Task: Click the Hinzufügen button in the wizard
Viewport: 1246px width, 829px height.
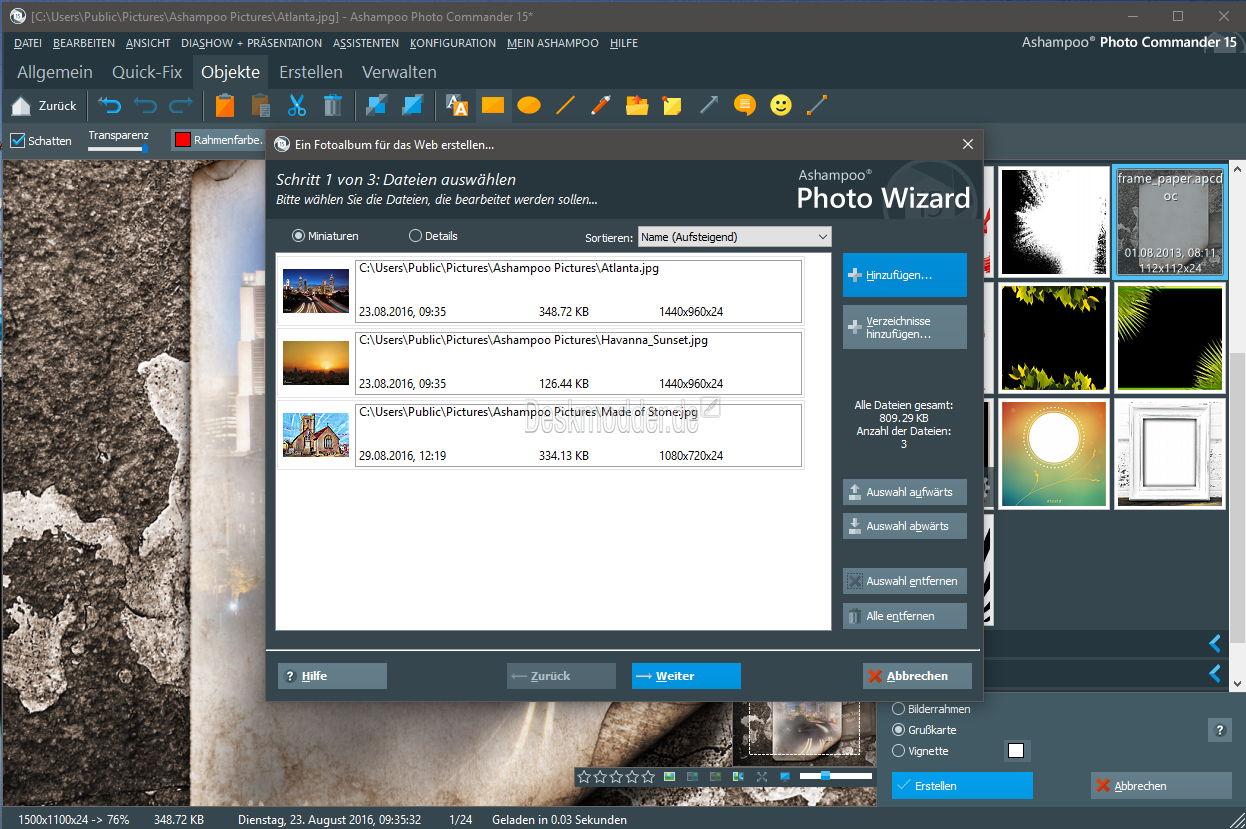Action: (x=905, y=275)
